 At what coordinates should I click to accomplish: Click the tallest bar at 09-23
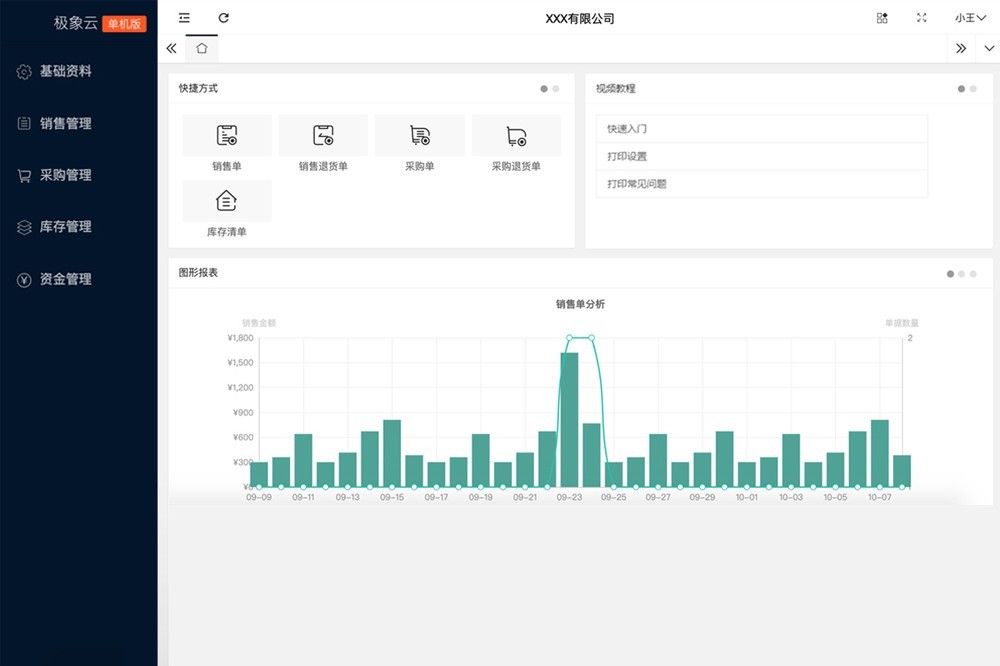pos(569,420)
